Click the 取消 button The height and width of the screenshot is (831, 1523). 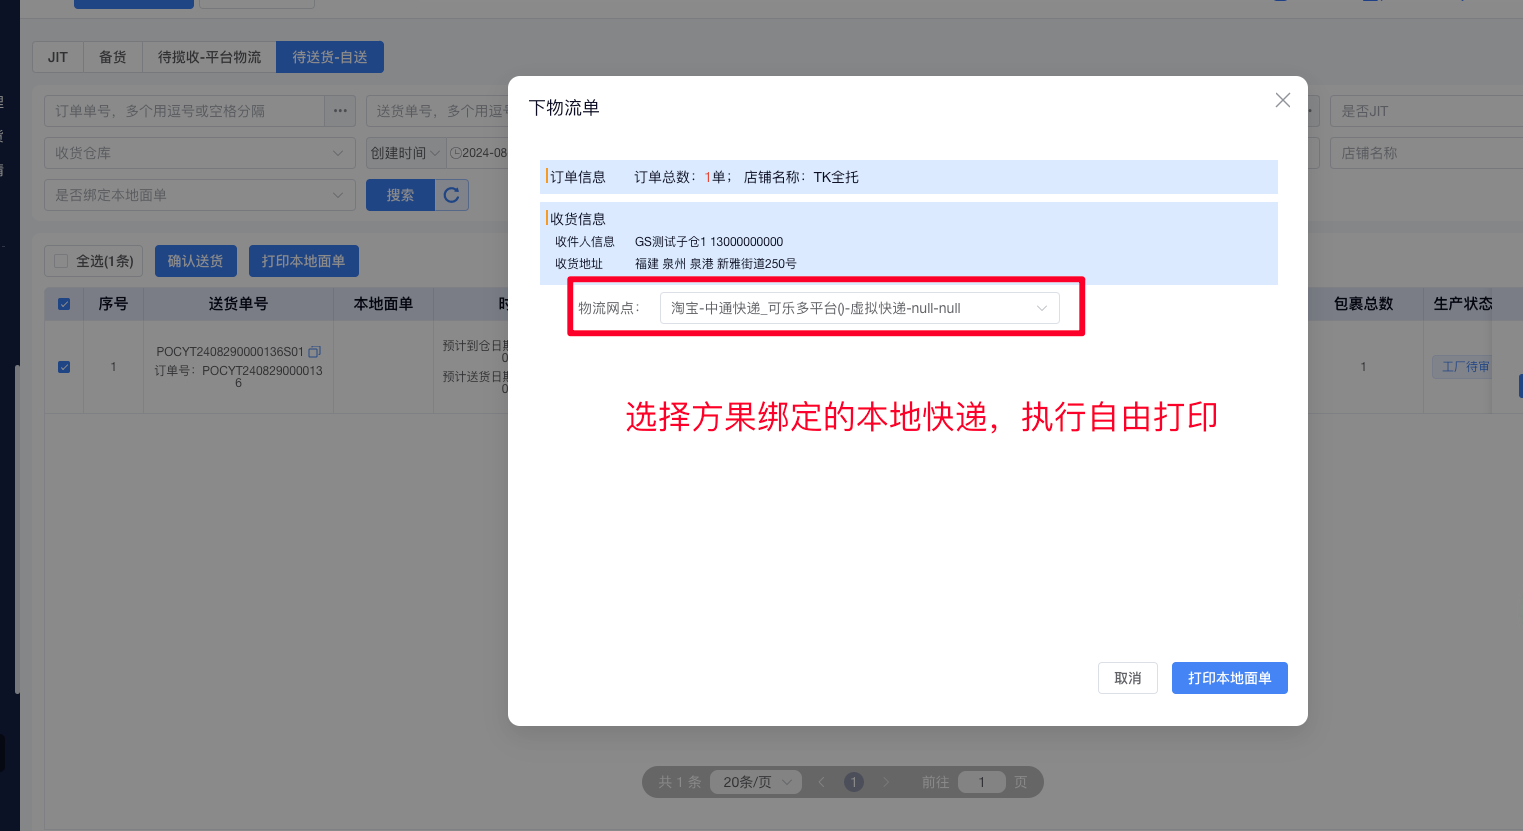tap(1128, 678)
